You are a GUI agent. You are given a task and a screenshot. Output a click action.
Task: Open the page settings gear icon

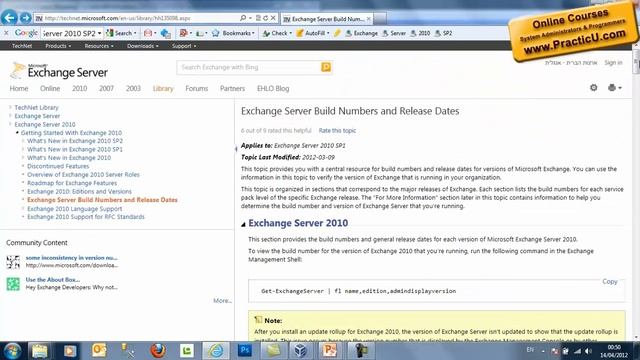click(593, 87)
